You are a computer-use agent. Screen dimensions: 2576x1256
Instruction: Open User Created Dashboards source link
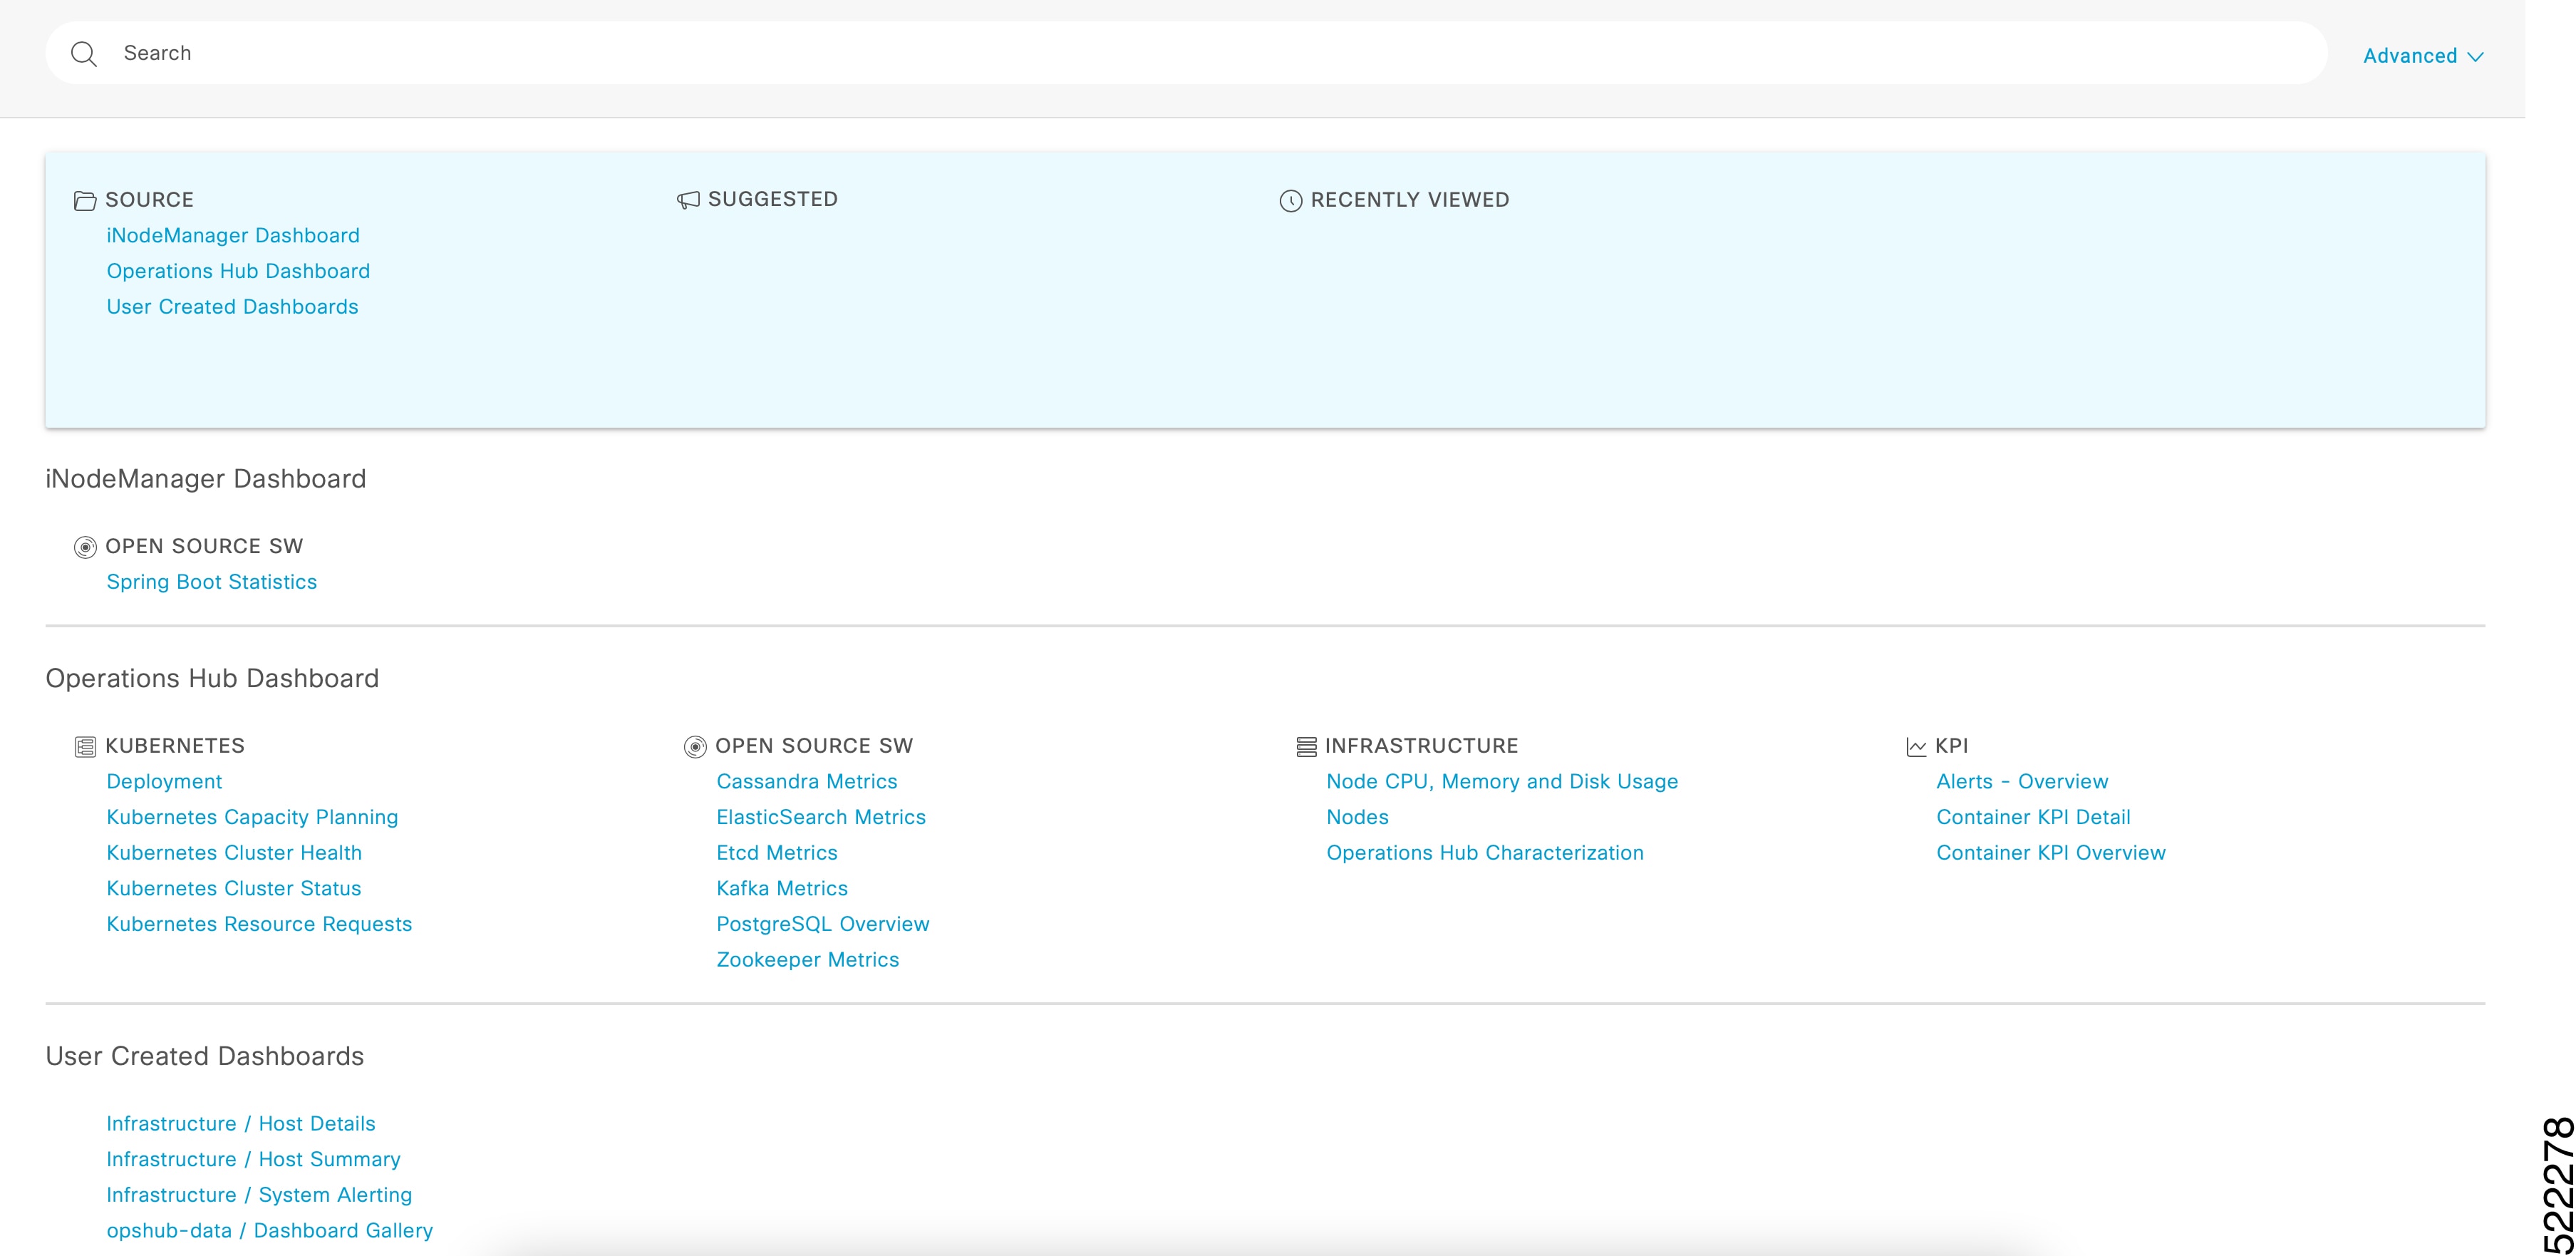click(232, 307)
